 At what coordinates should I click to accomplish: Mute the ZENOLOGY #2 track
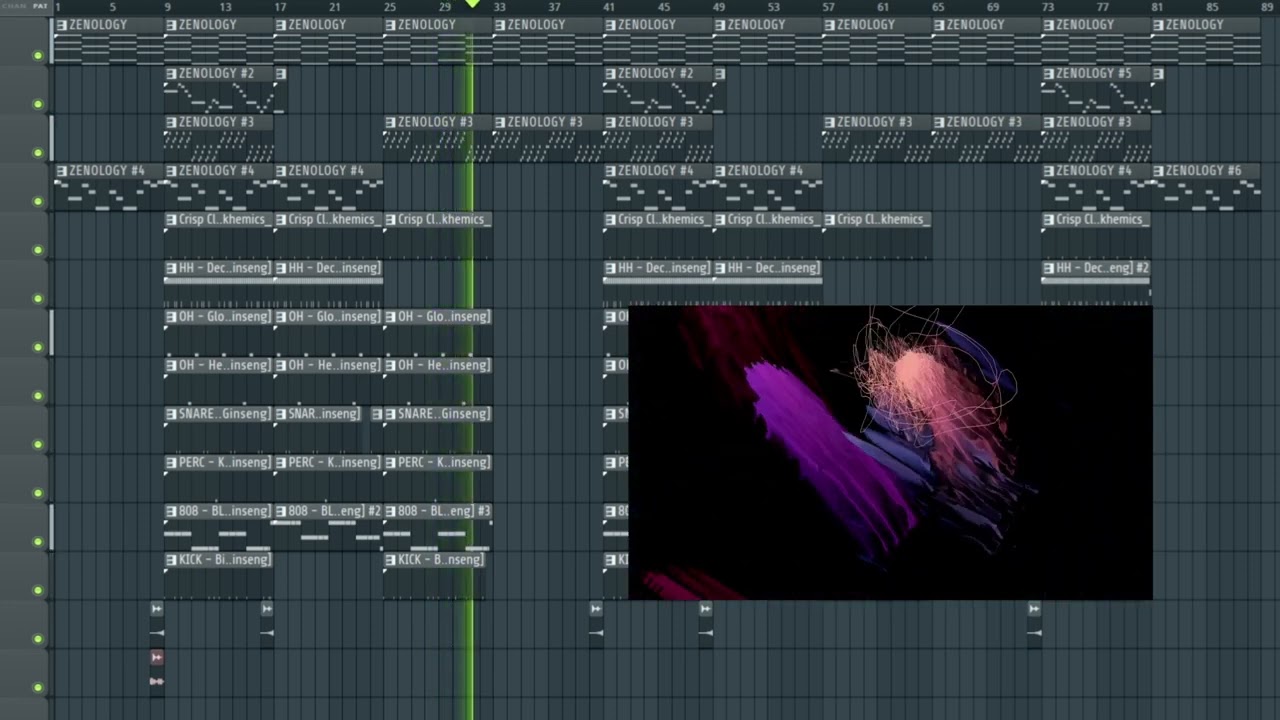38,104
